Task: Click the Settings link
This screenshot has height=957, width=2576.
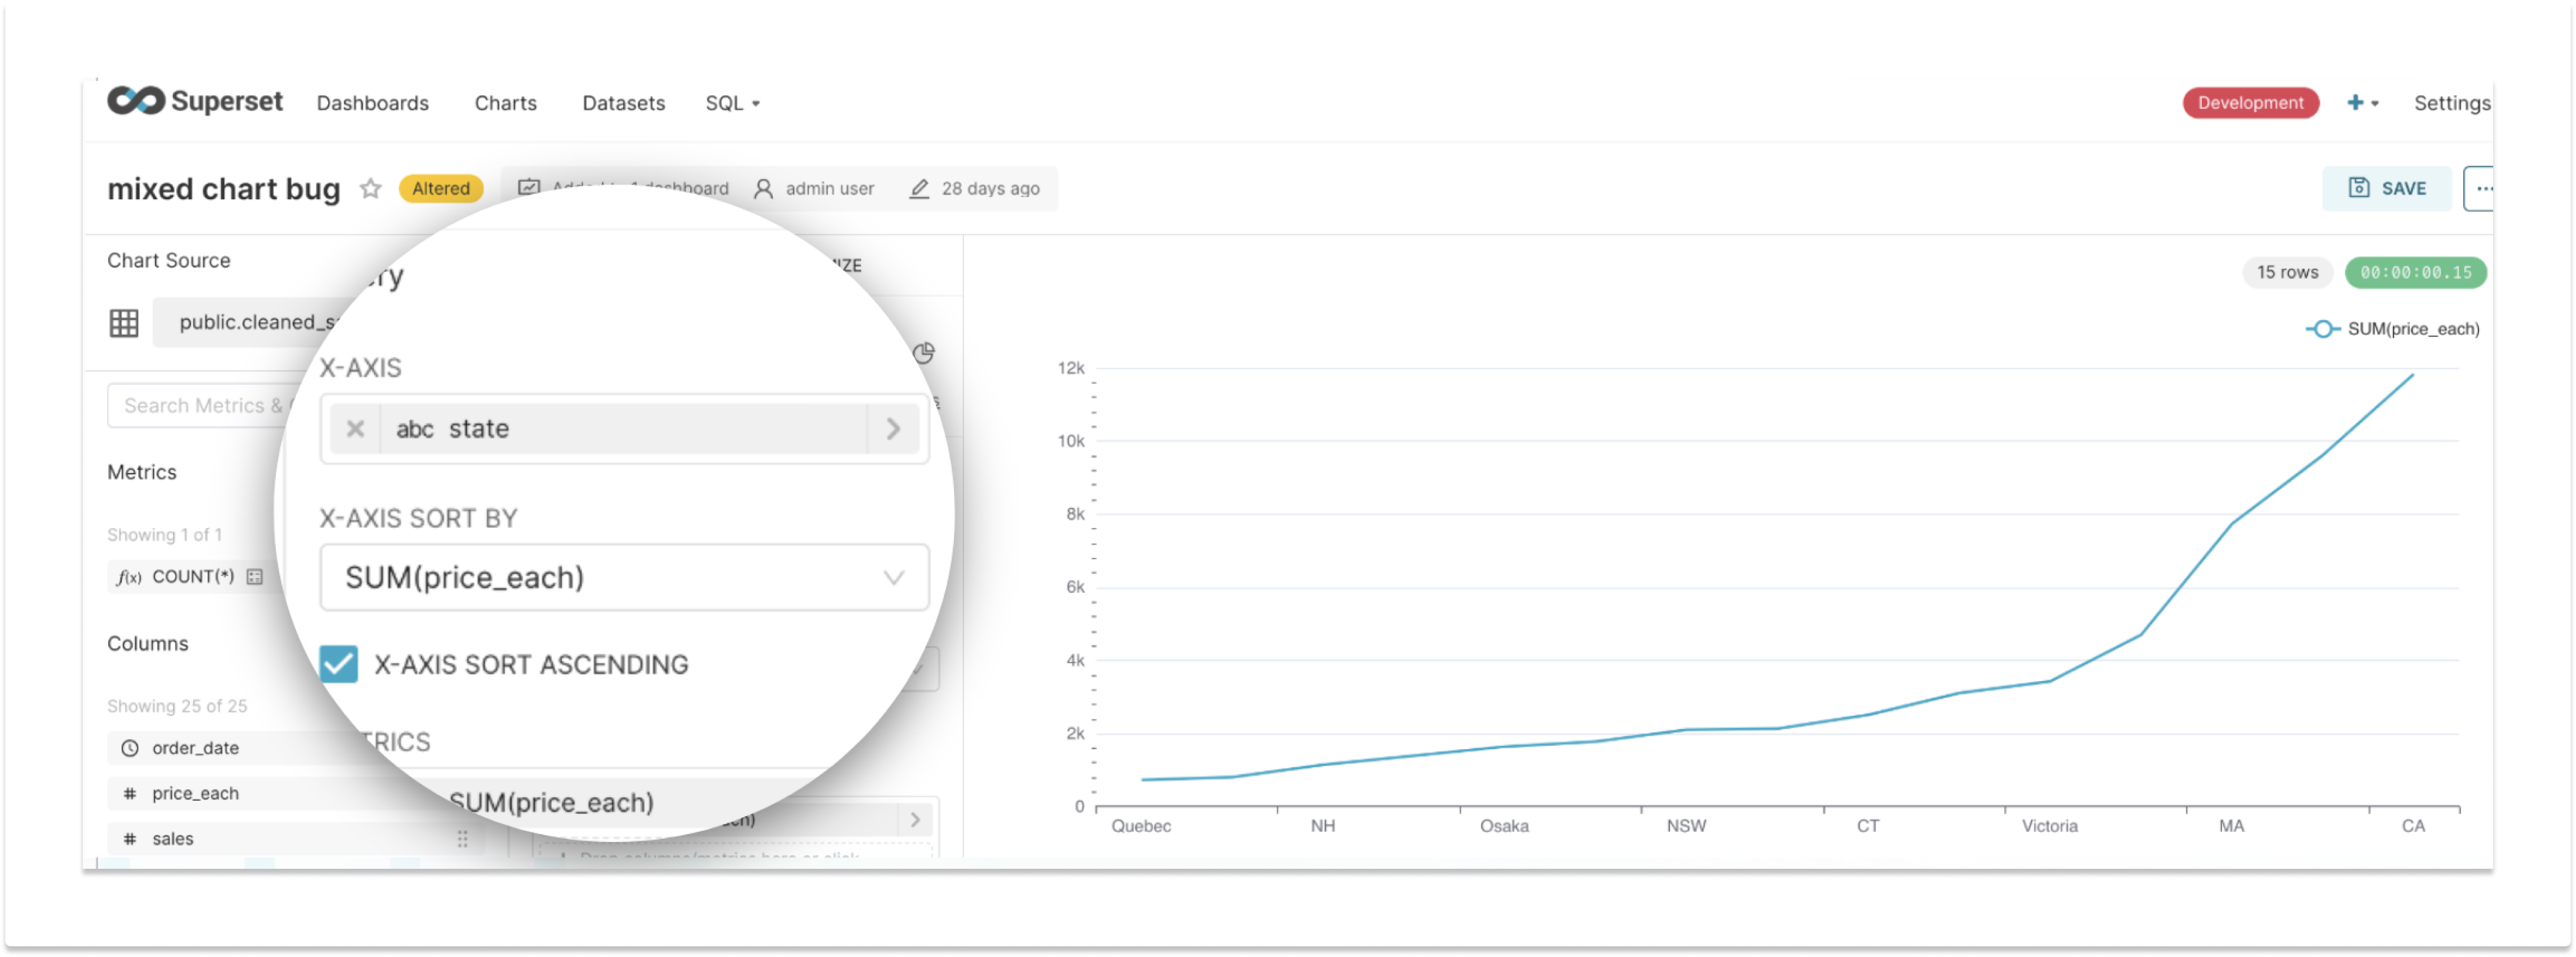Action: click(2451, 103)
